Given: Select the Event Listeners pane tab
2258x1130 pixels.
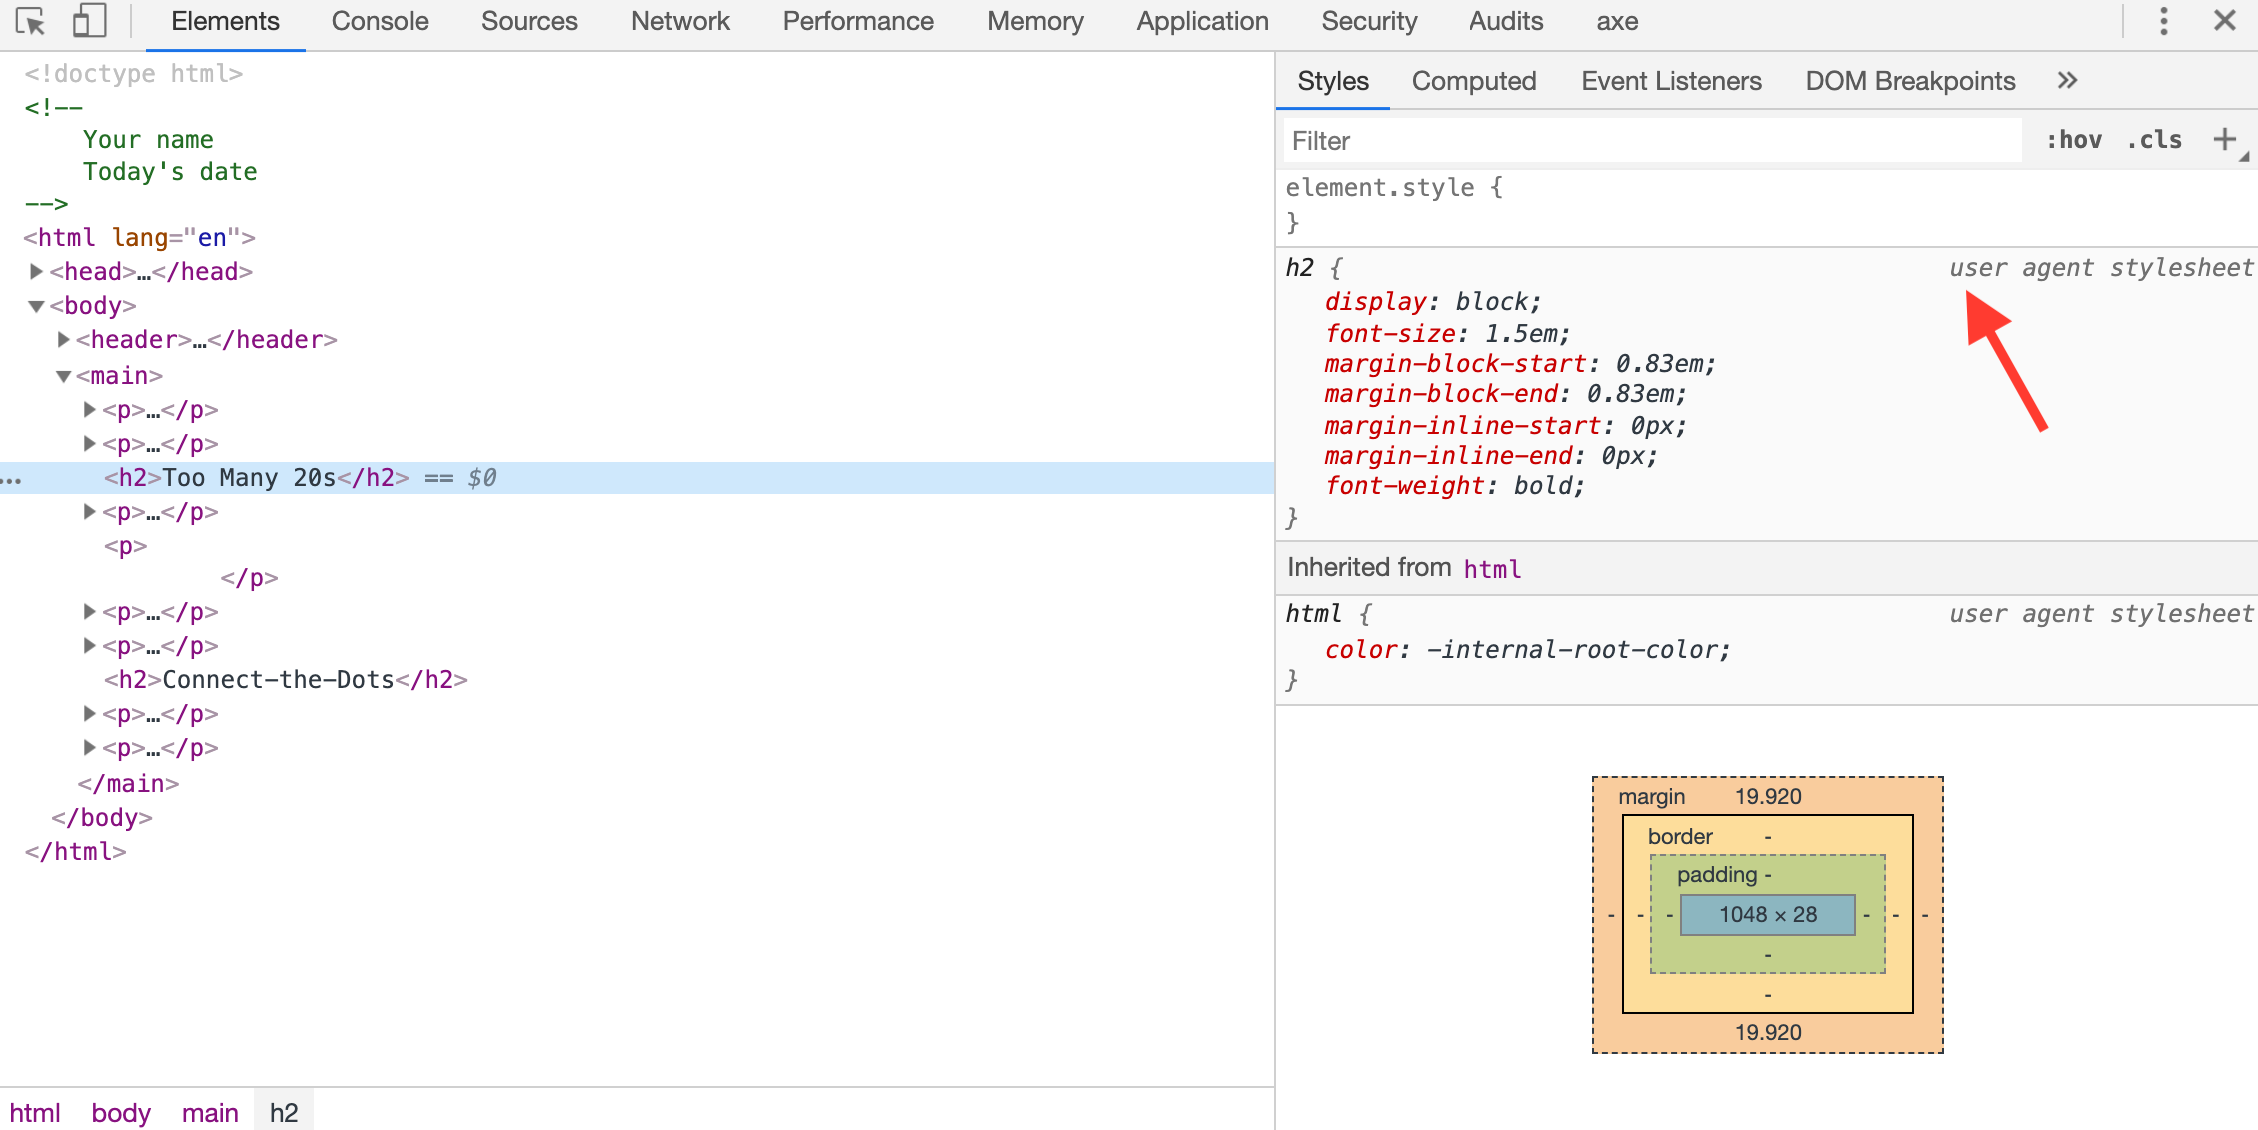Looking at the screenshot, I should (x=1671, y=81).
